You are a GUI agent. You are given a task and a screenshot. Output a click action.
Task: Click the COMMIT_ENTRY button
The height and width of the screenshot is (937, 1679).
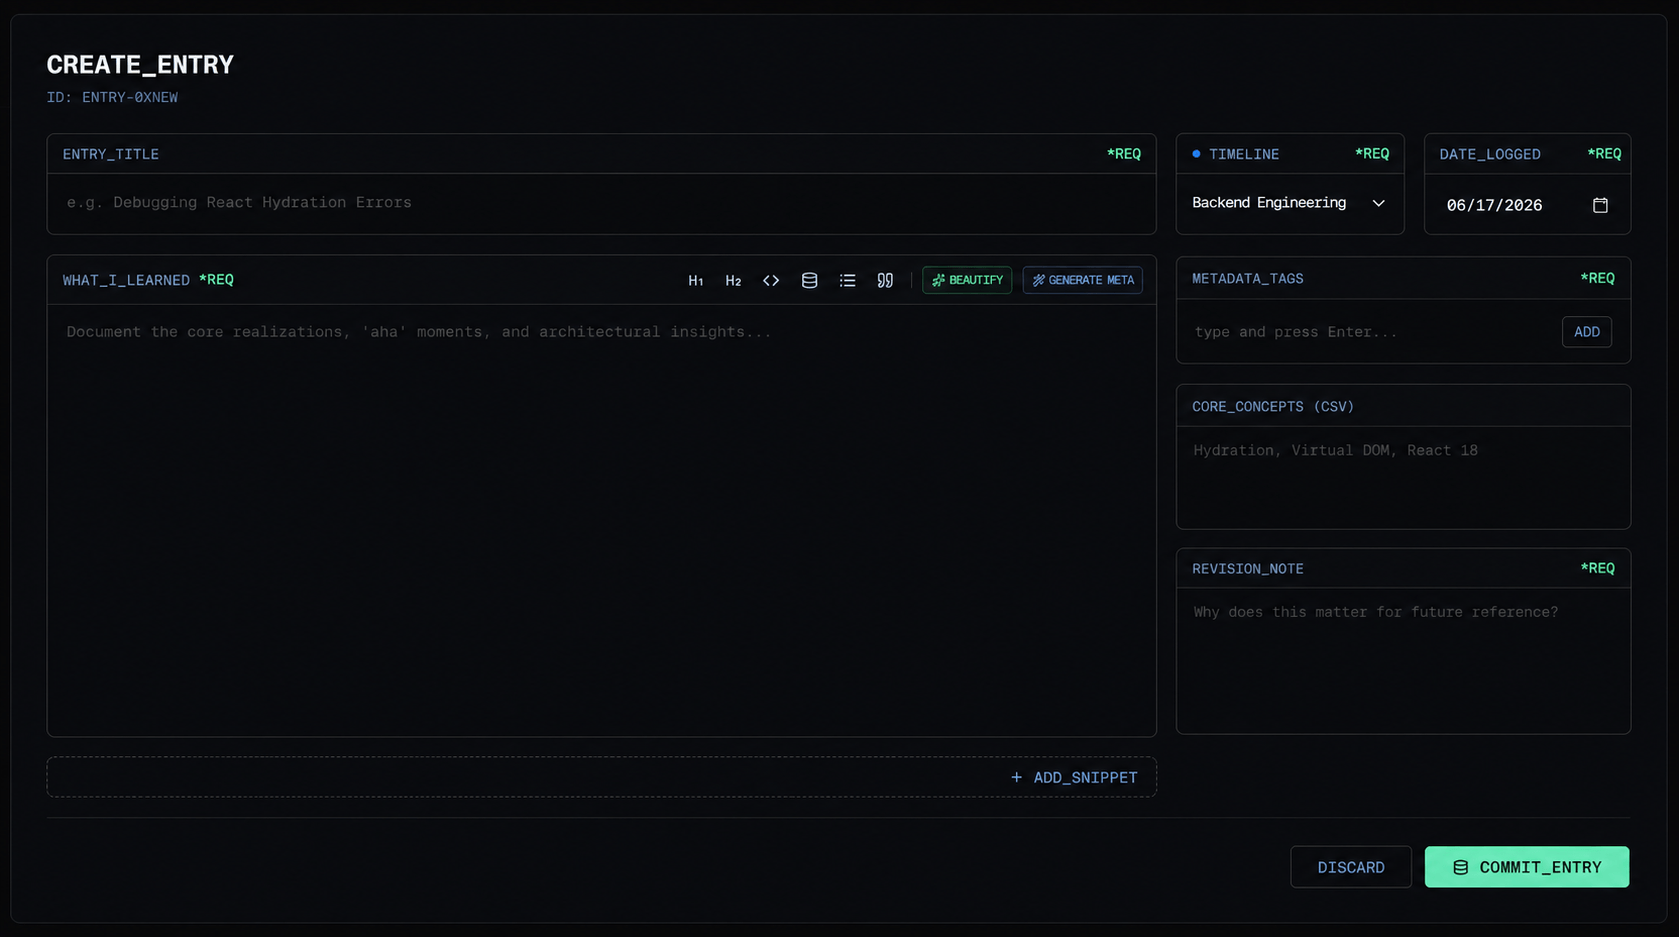pos(1526,867)
